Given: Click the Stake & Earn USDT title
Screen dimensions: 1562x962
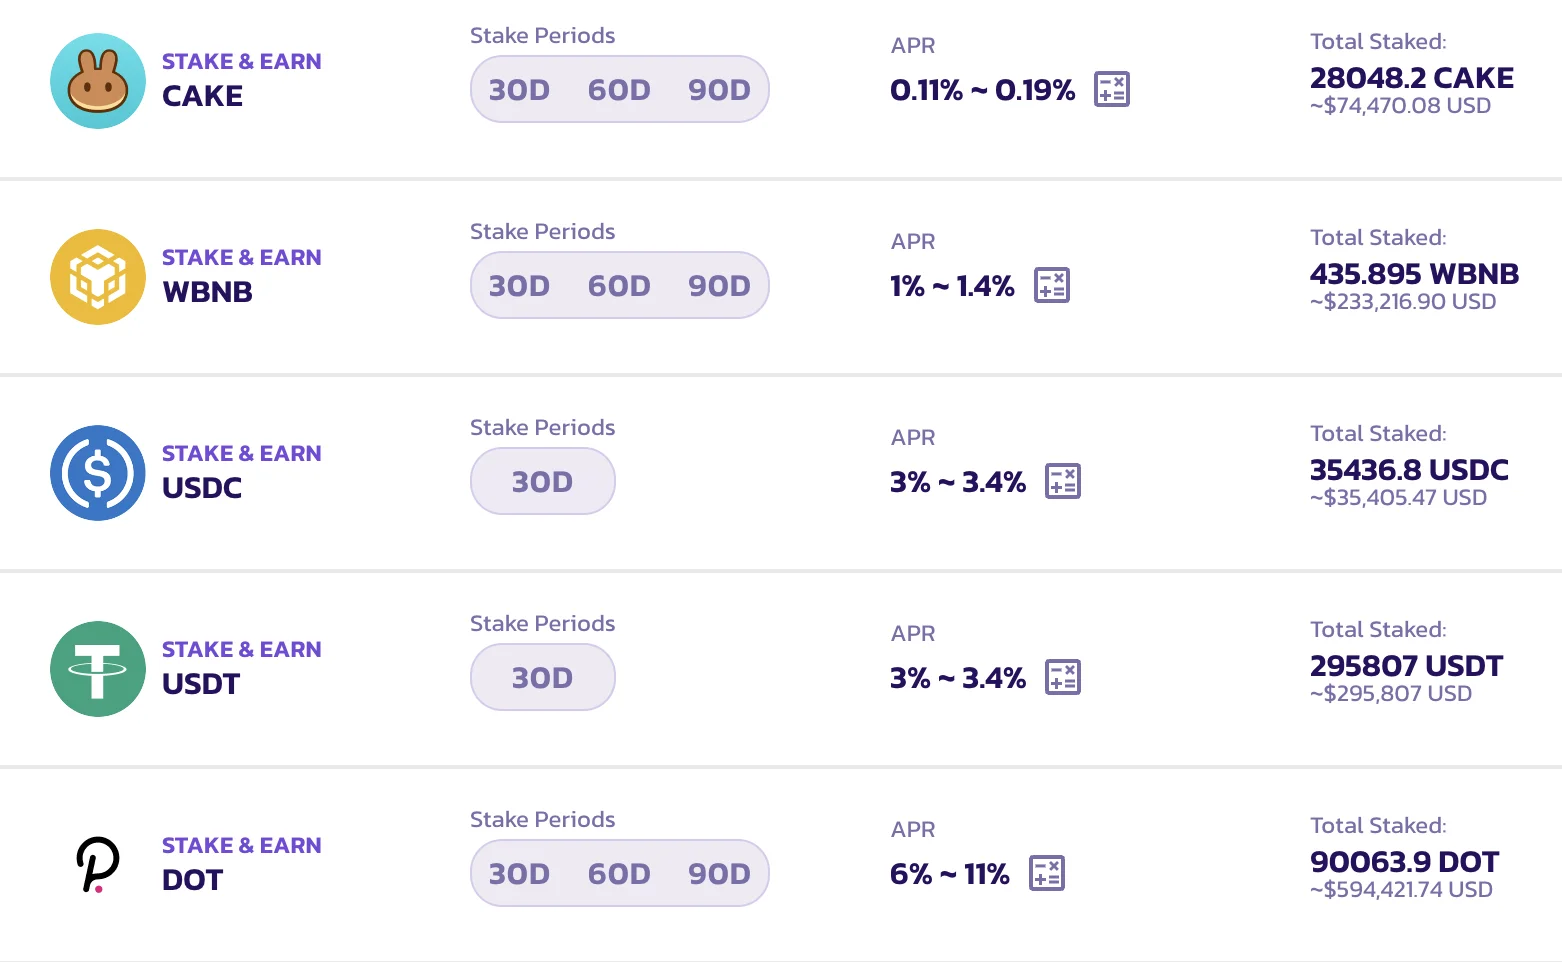Looking at the screenshot, I should coord(241,667).
